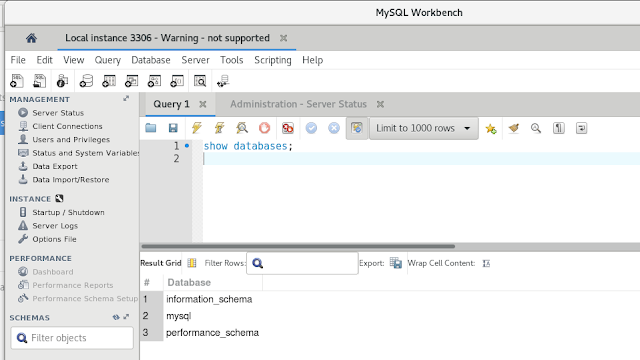Image resolution: width=640 pixels, height=360 pixels.
Task: Create a new view icon
Action: (x=131, y=81)
